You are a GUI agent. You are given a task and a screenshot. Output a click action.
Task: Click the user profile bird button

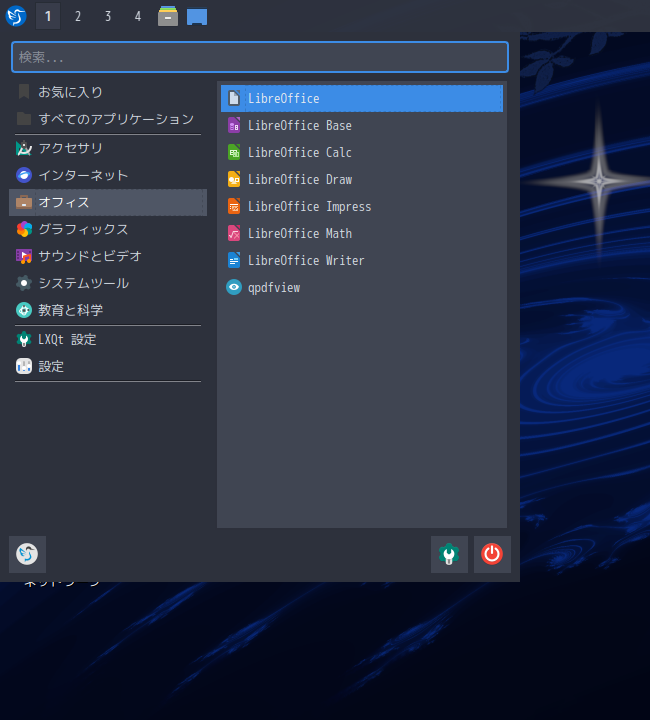tap(28, 554)
